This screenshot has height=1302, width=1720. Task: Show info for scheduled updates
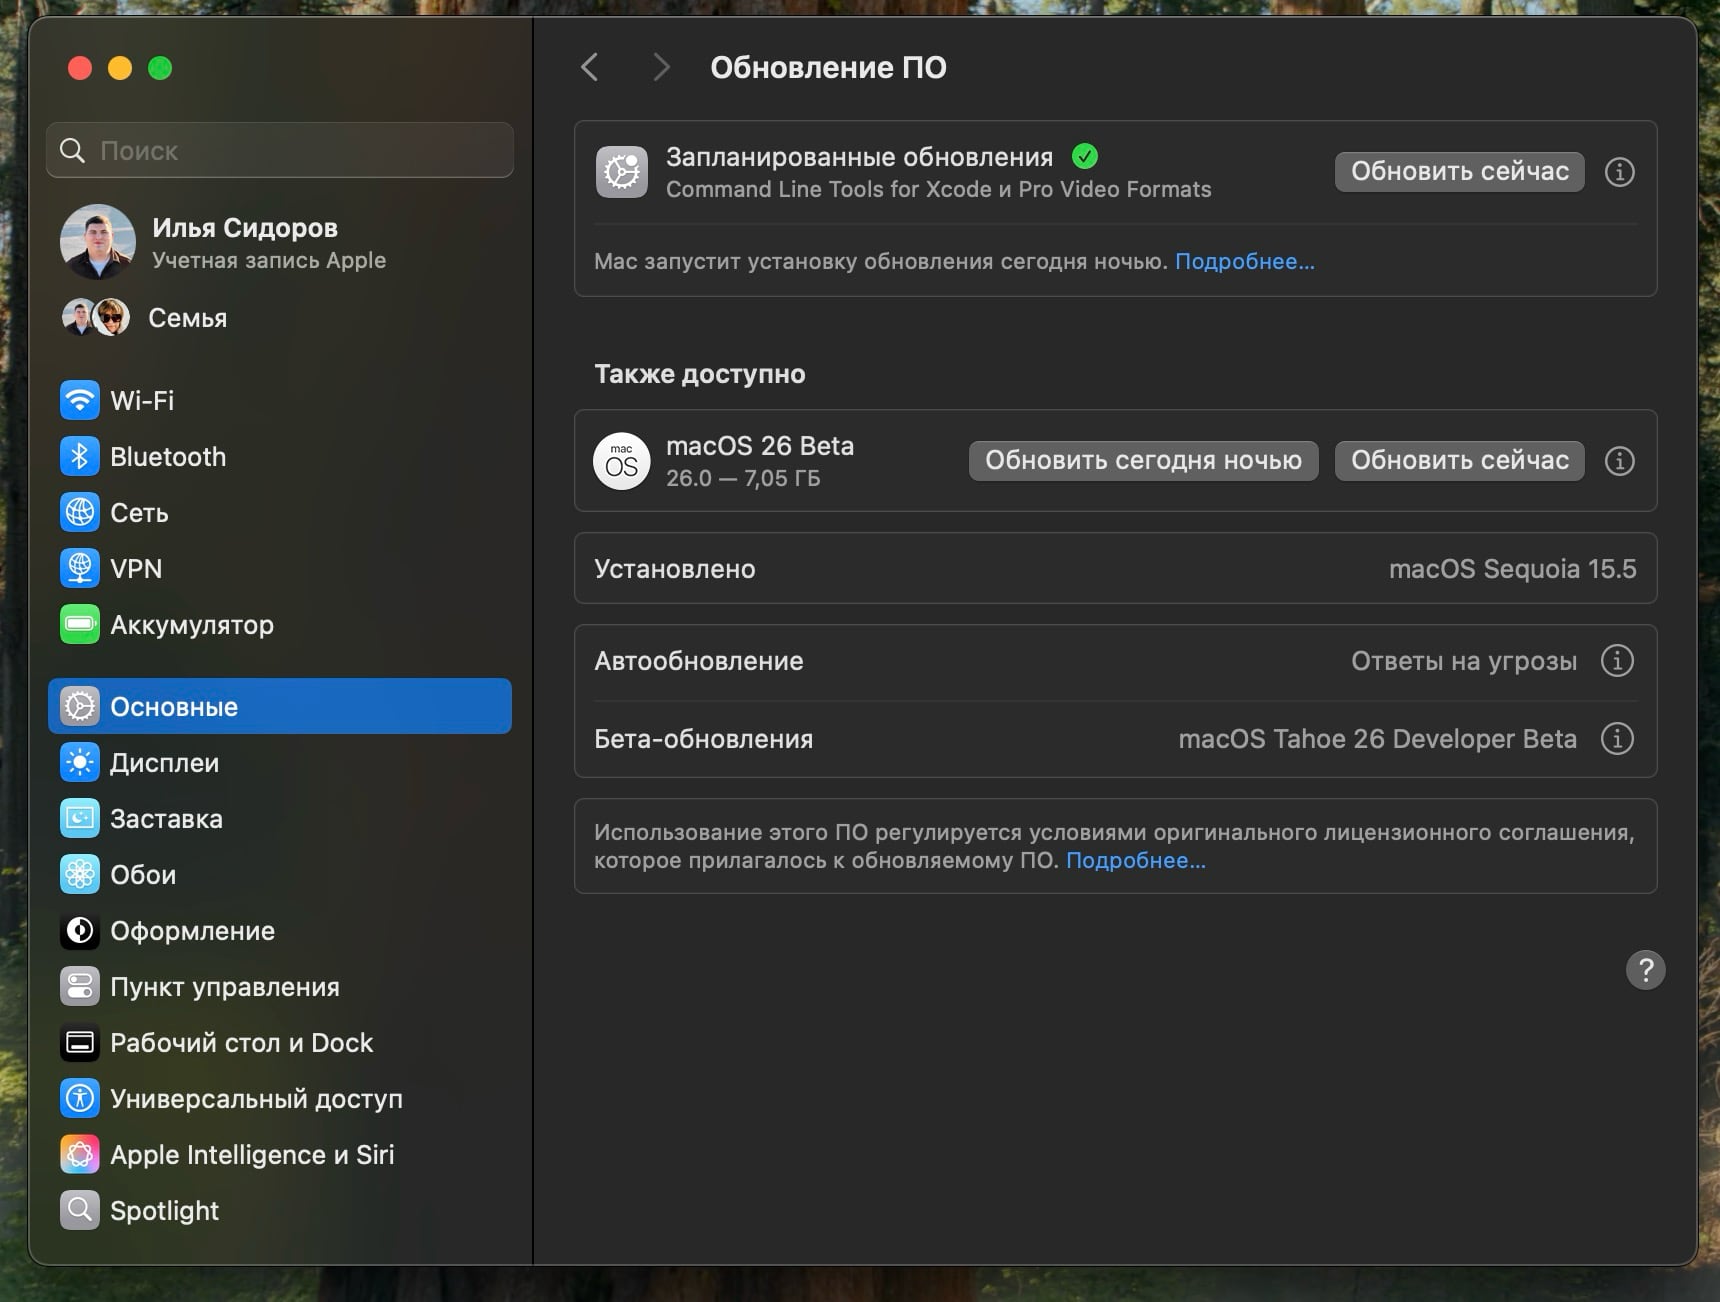[x=1619, y=172]
